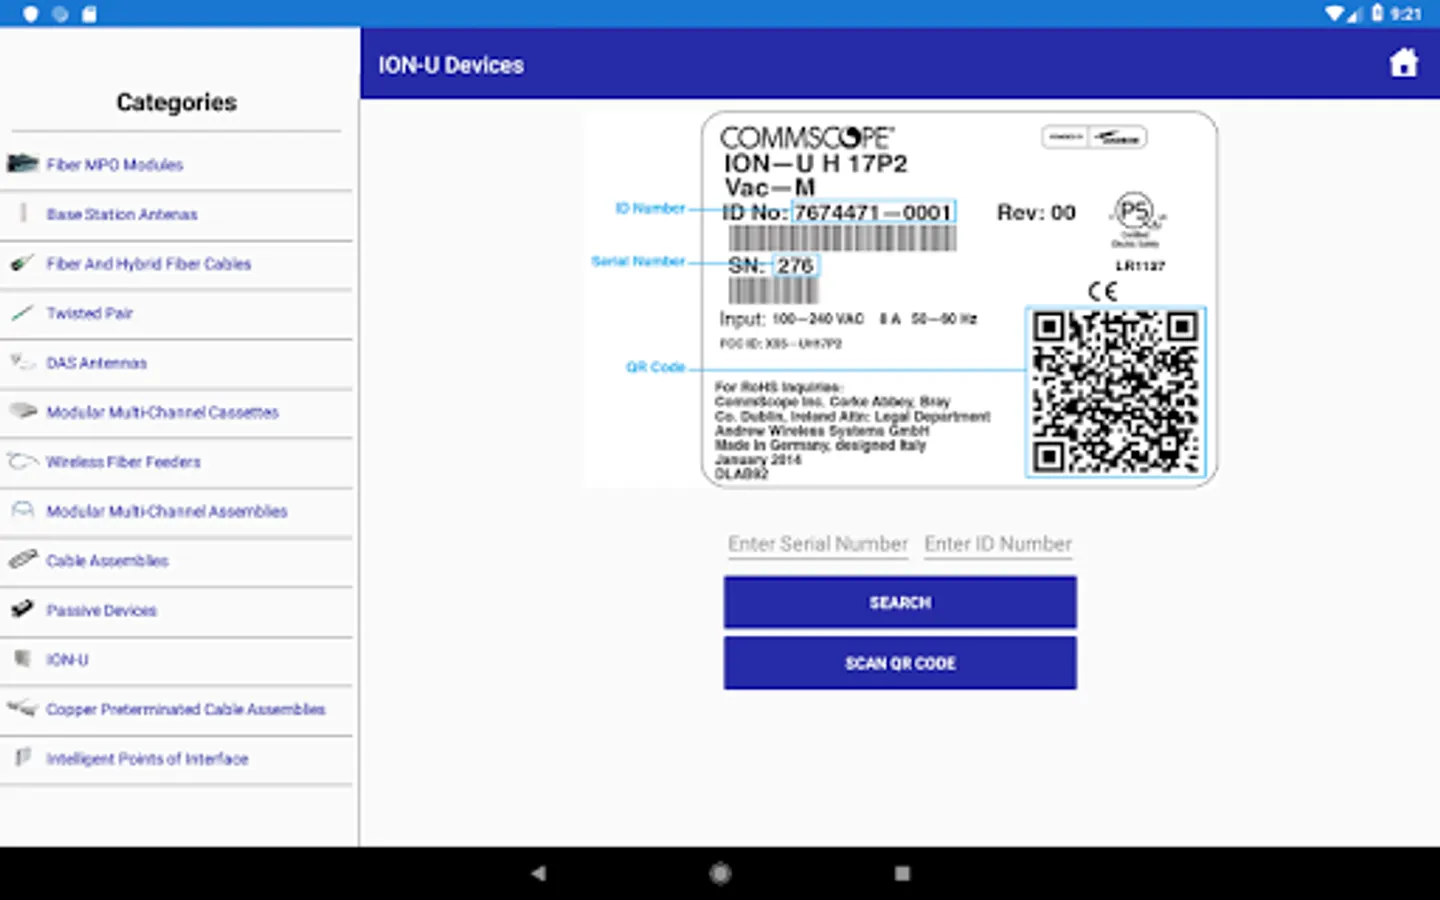Click the Copper Preterminated Cable Assemblies icon

[x=22, y=708]
